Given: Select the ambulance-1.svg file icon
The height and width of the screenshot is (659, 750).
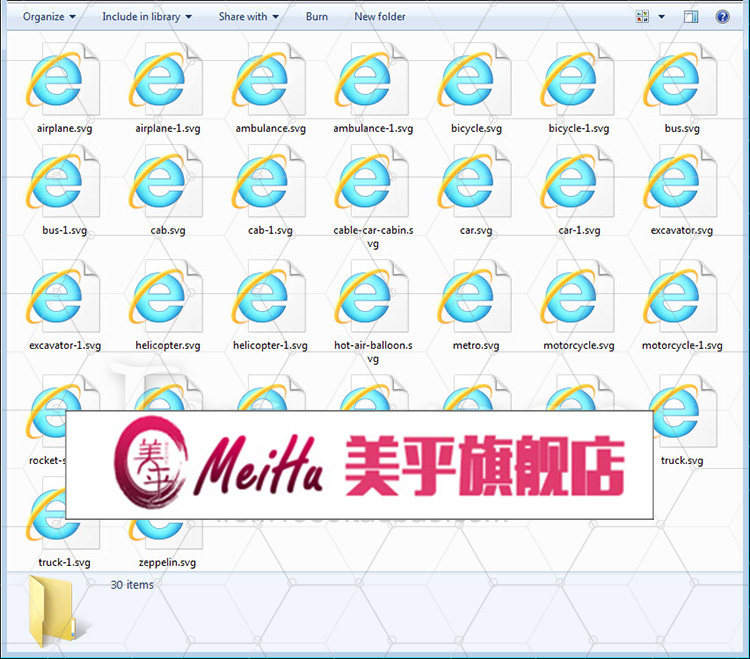Looking at the screenshot, I should 372,79.
